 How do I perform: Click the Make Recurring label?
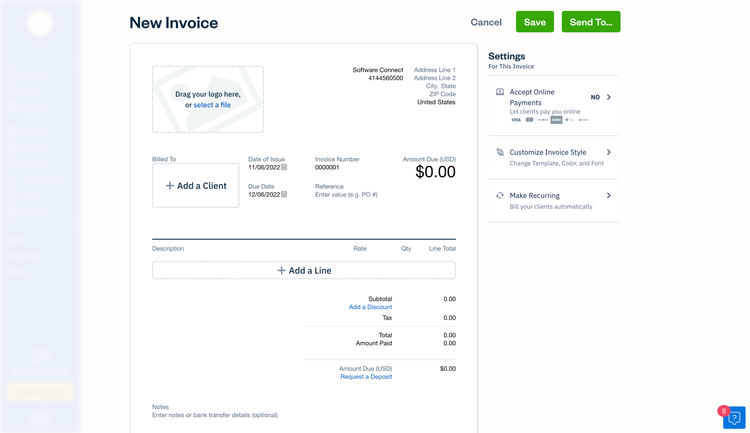pyautogui.click(x=534, y=196)
